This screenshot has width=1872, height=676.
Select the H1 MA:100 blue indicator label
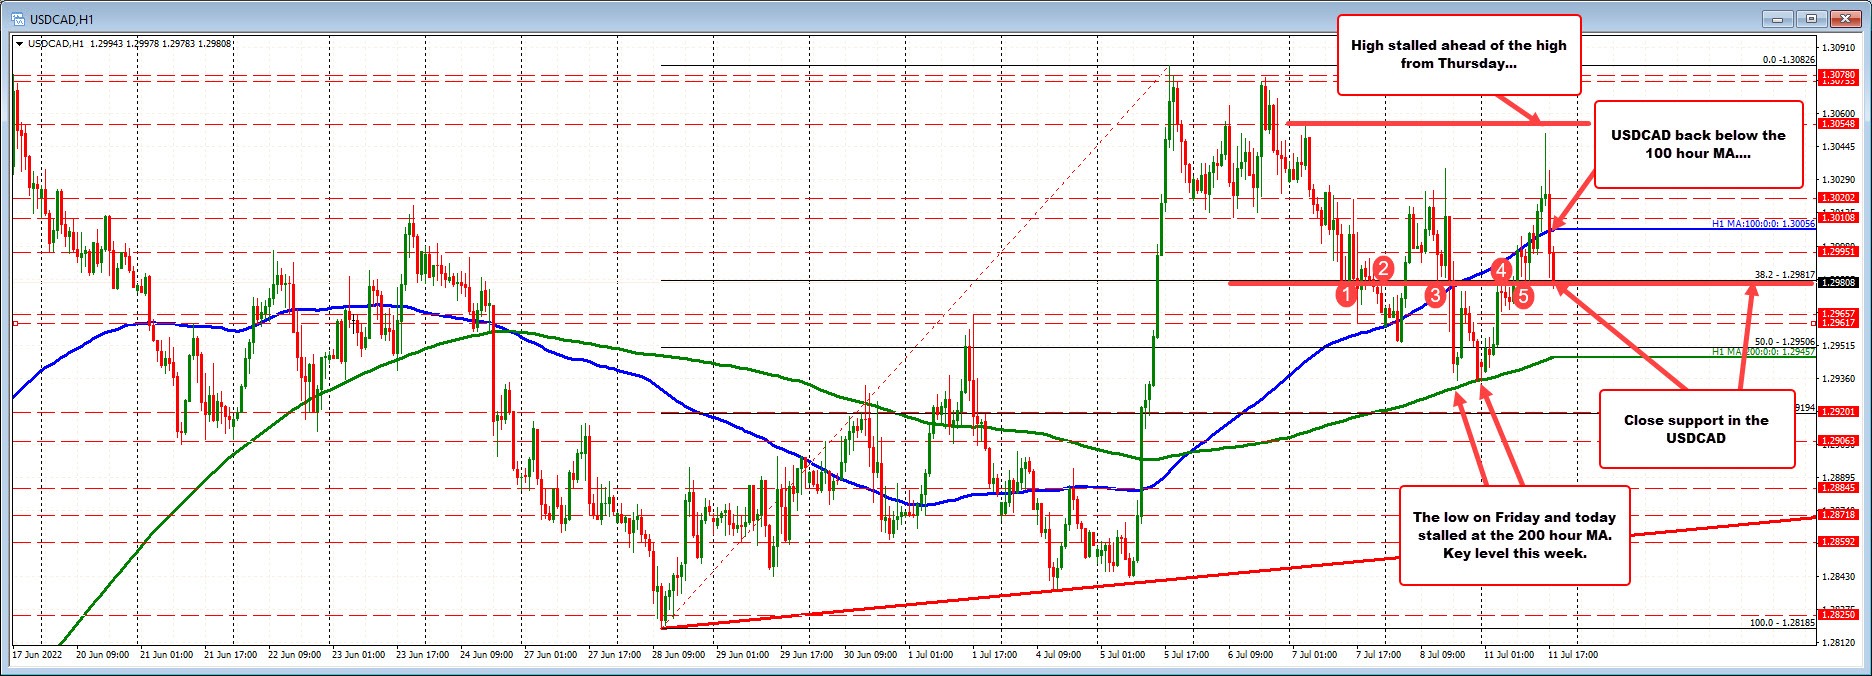click(1762, 224)
